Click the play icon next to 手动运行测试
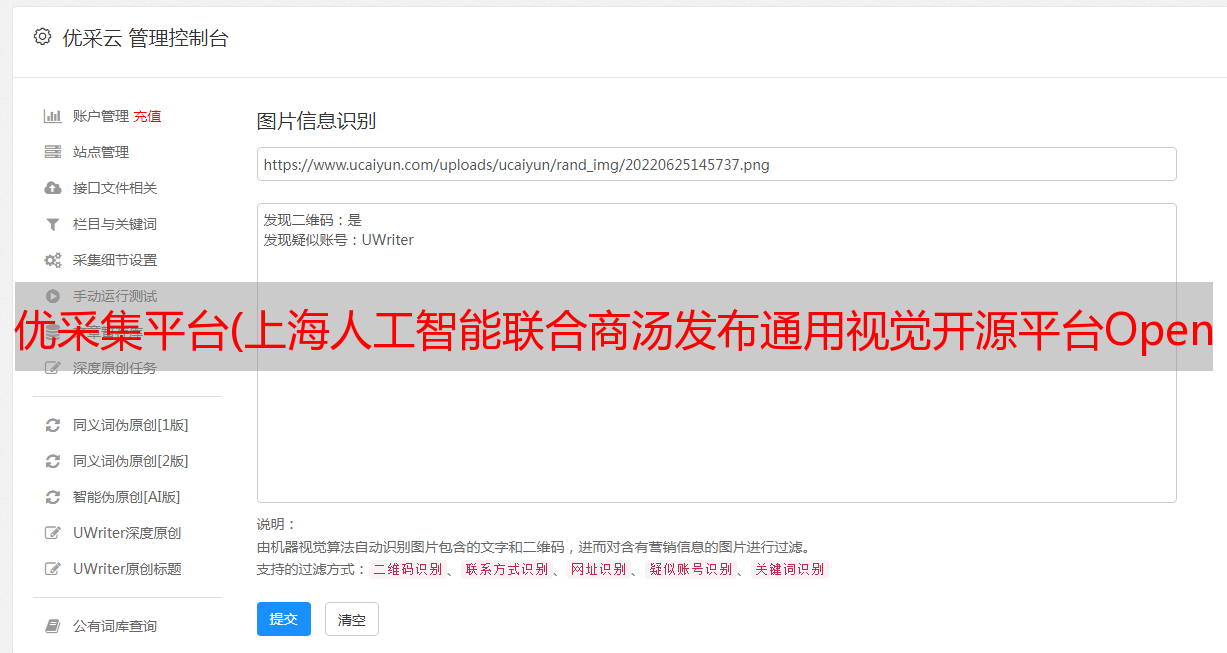Screen dimensions: 1227x653 [53, 296]
